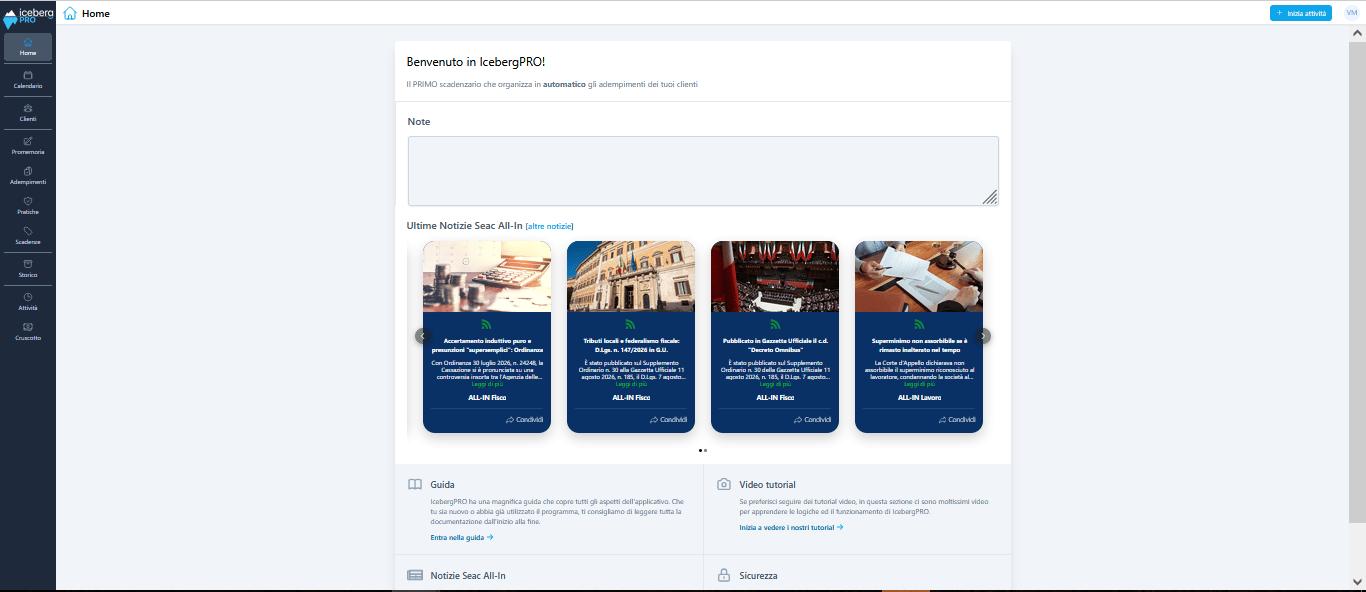Click 'ALL-IN Fisco' label on Decreto Omnibus card

click(775, 397)
